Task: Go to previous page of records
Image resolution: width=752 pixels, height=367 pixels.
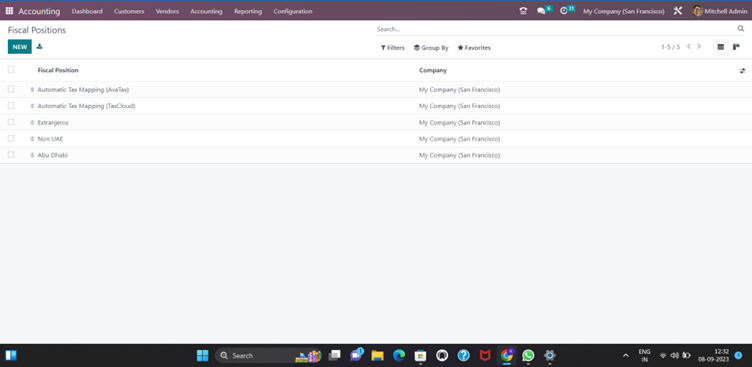Action: tap(689, 47)
